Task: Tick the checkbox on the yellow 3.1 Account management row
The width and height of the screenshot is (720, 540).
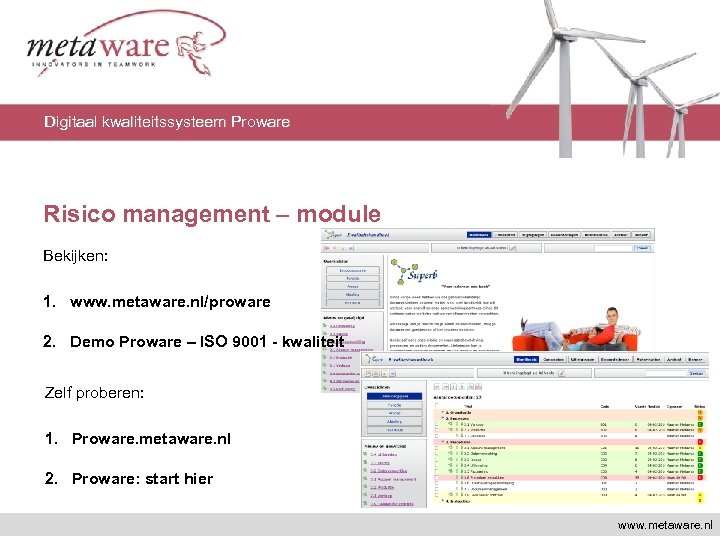Action: (437, 448)
